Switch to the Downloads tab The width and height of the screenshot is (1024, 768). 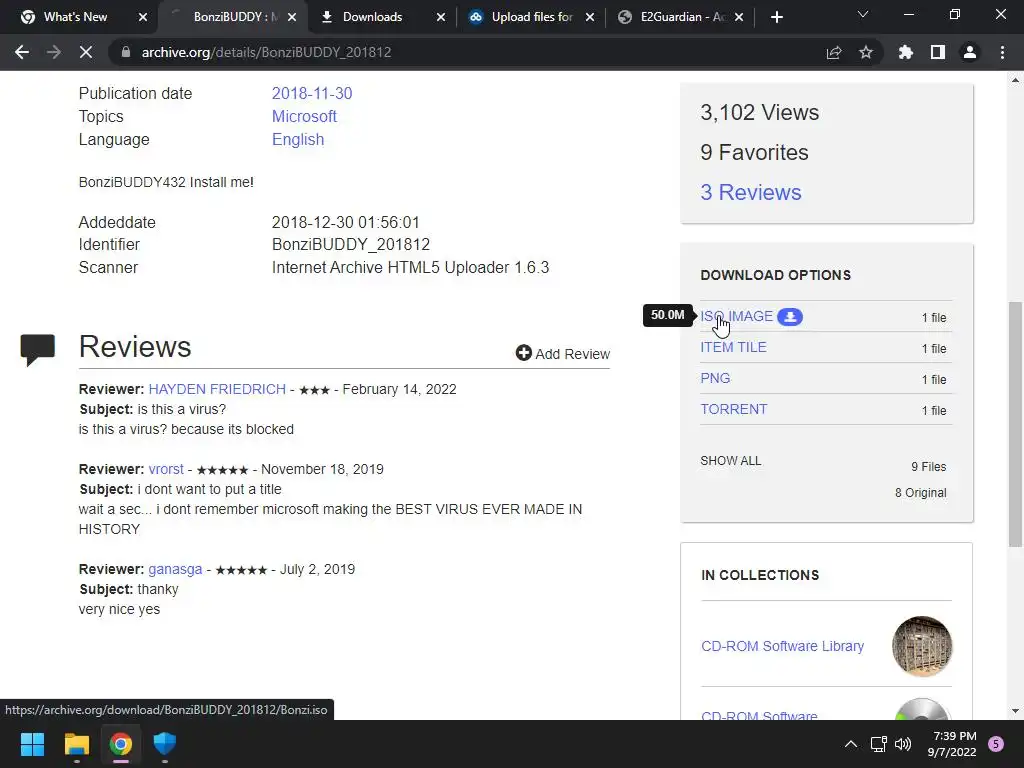pyautogui.click(x=372, y=17)
